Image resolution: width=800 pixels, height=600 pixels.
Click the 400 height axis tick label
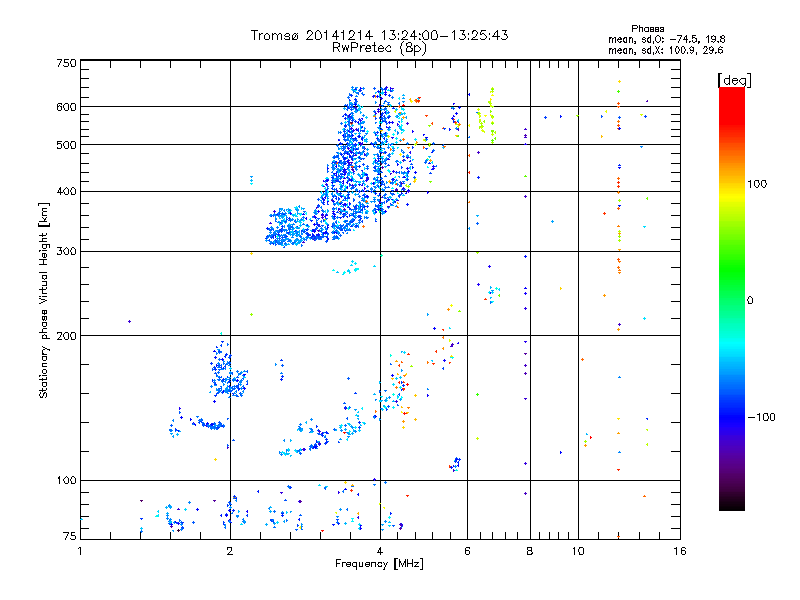[x=66, y=192]
